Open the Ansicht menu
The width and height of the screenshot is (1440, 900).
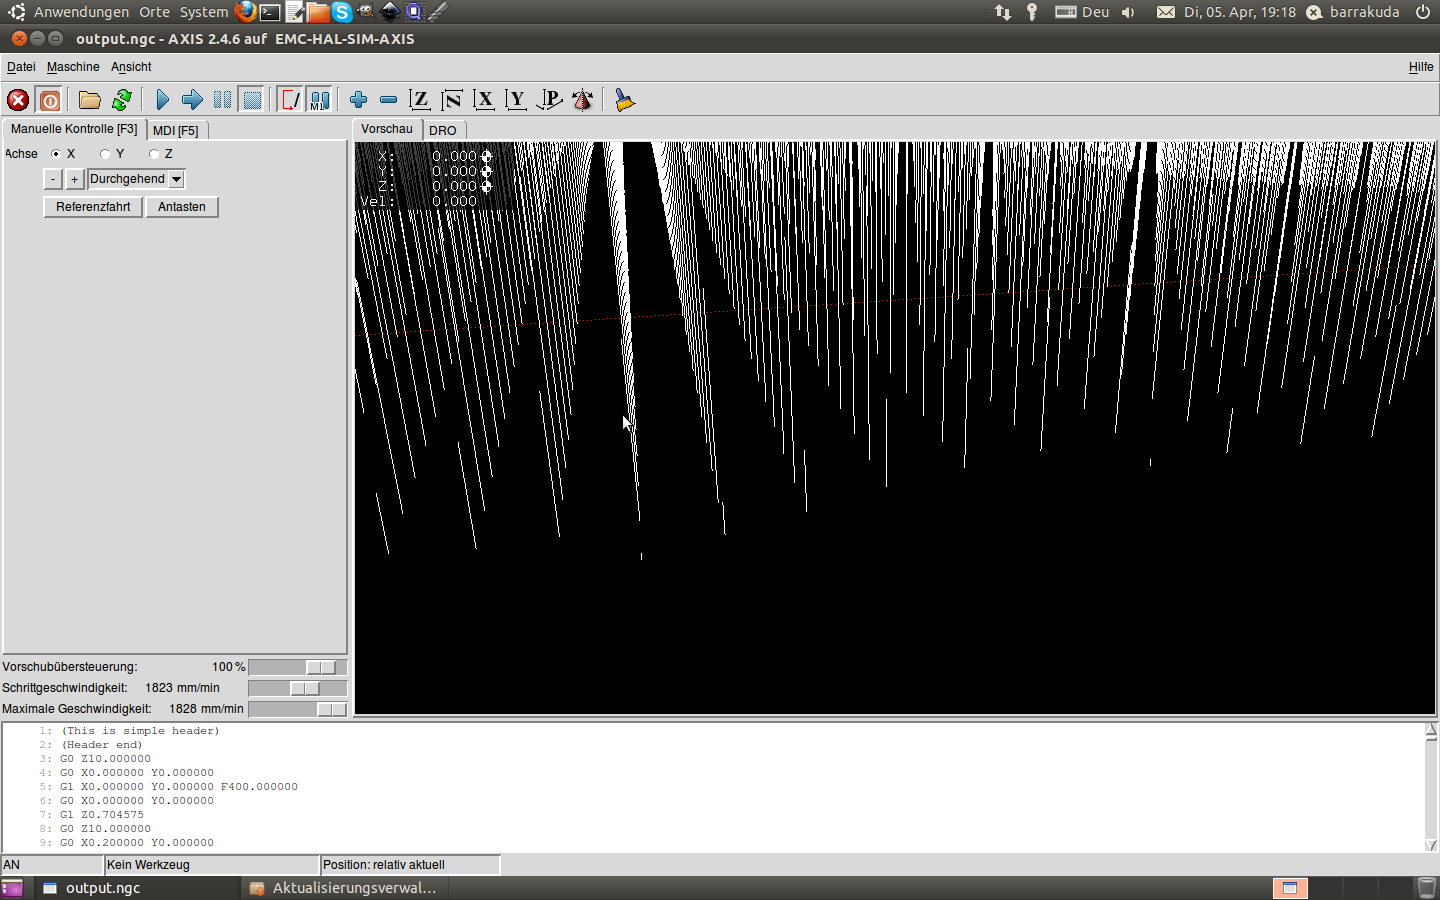131,67
